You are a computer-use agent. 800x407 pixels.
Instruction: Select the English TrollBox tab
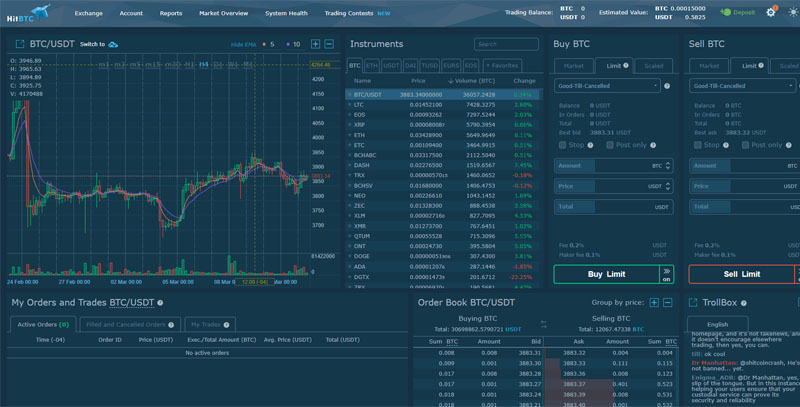(x=717, y=324)
